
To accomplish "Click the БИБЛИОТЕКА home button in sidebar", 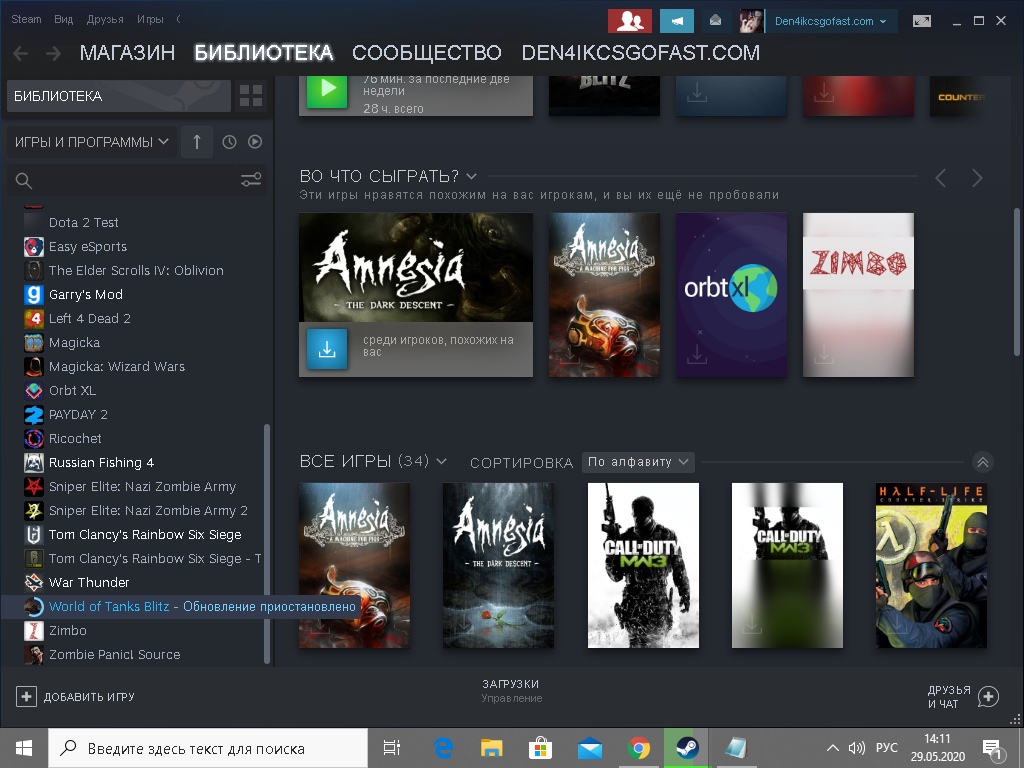I will [x=119, y=96].
